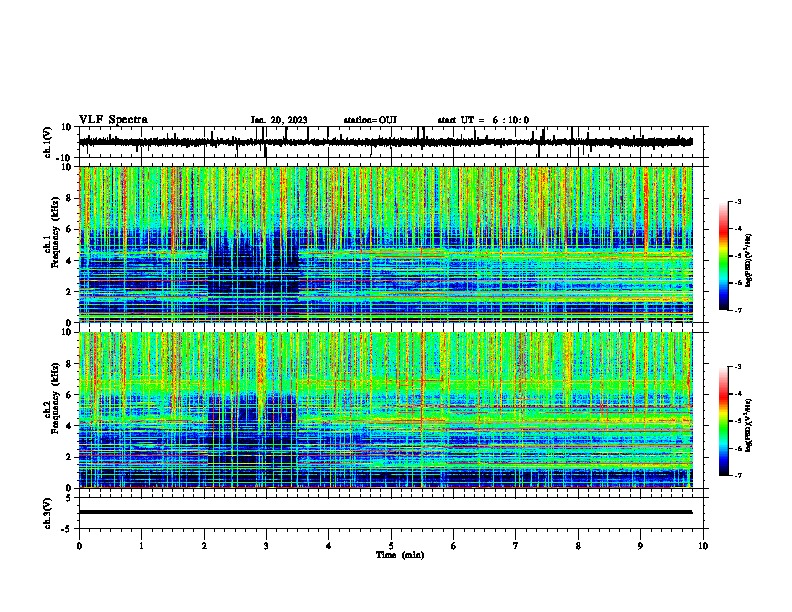
Task: Pick the ch.2 spectrogram color scale bar
Action: point(724,421)
